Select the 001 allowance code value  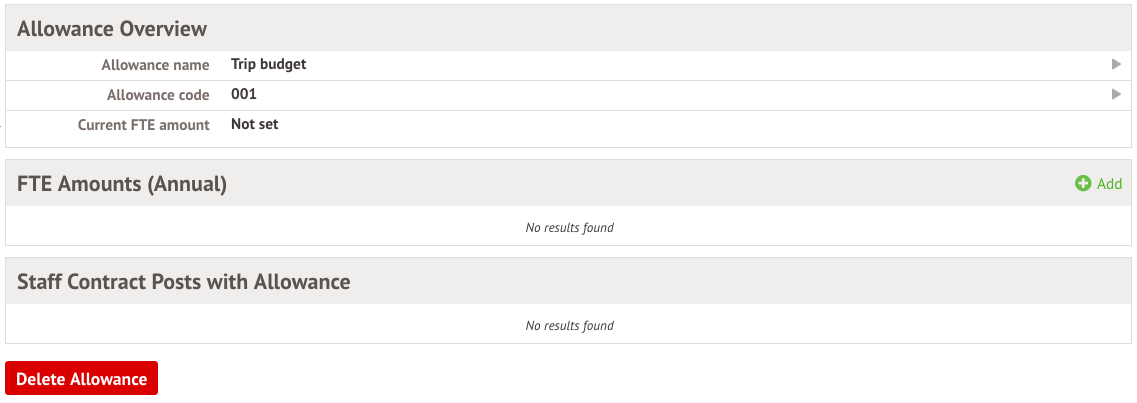point(244,95)
